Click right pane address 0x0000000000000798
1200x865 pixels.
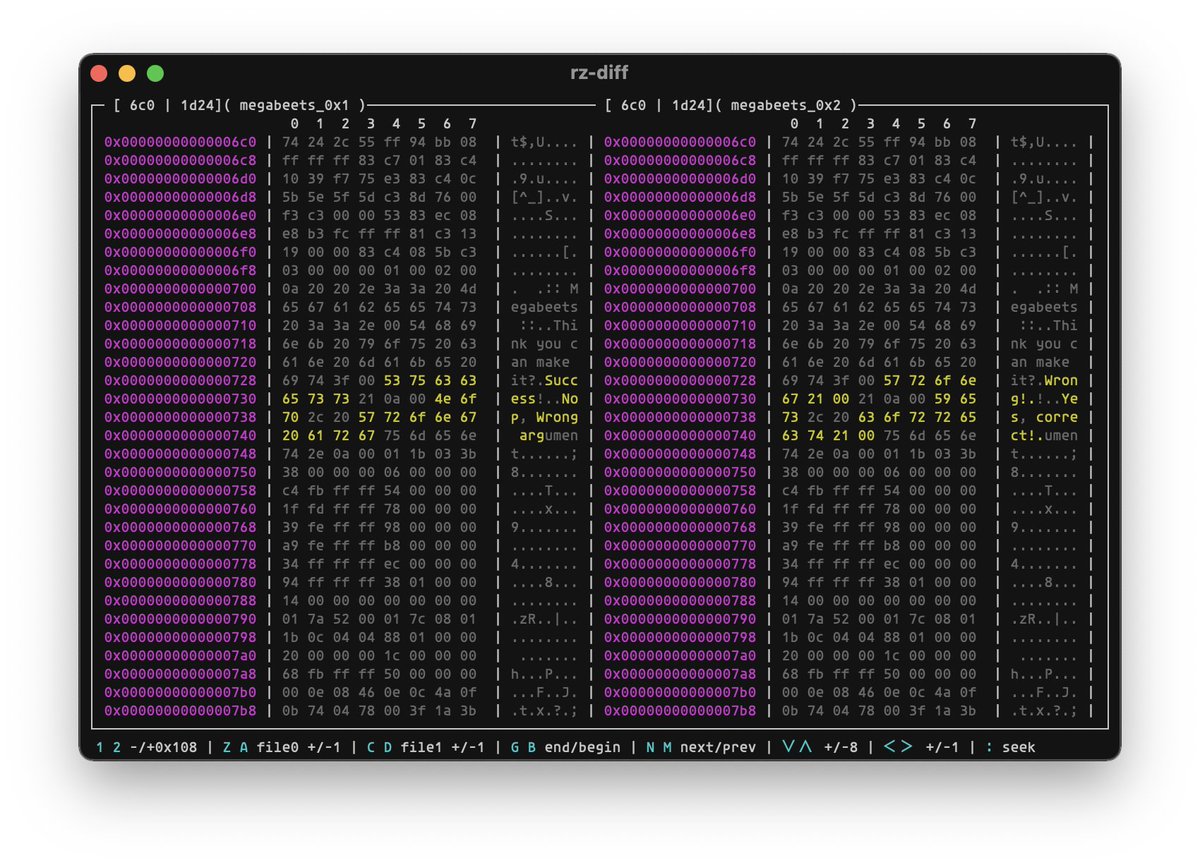680,638
